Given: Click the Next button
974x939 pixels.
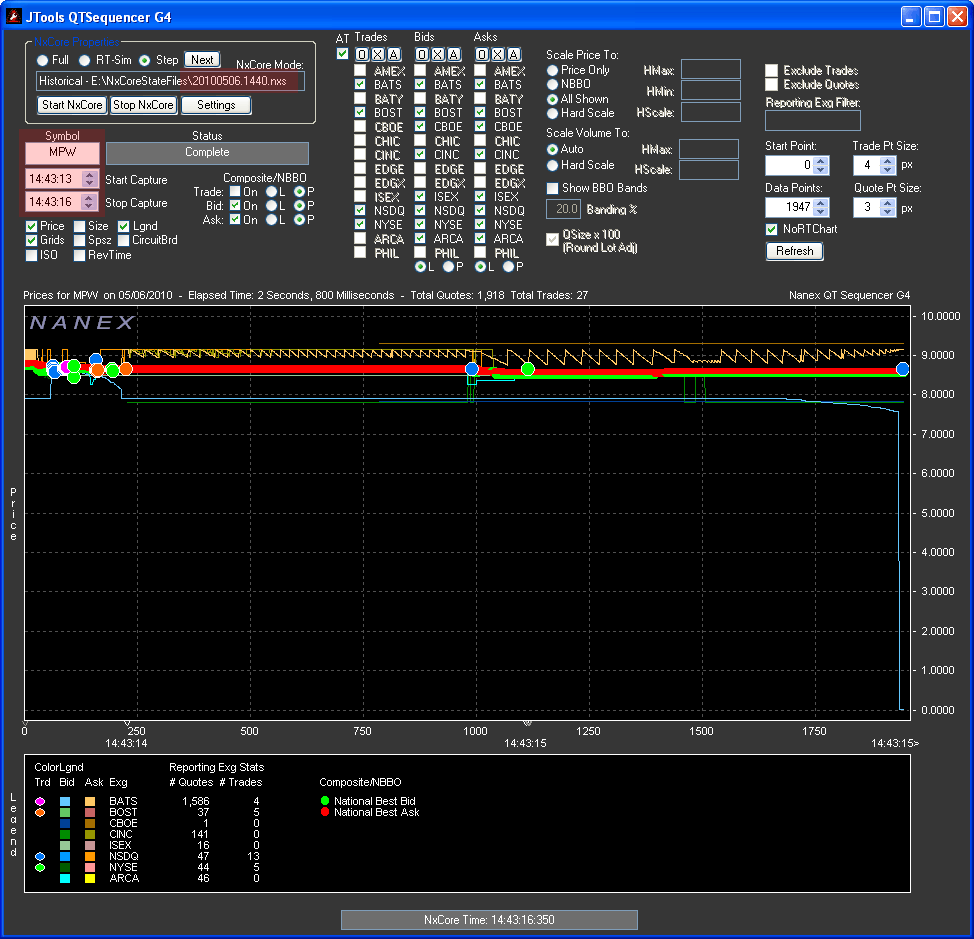Looking at the screenshot, I should tap(202, 60).
